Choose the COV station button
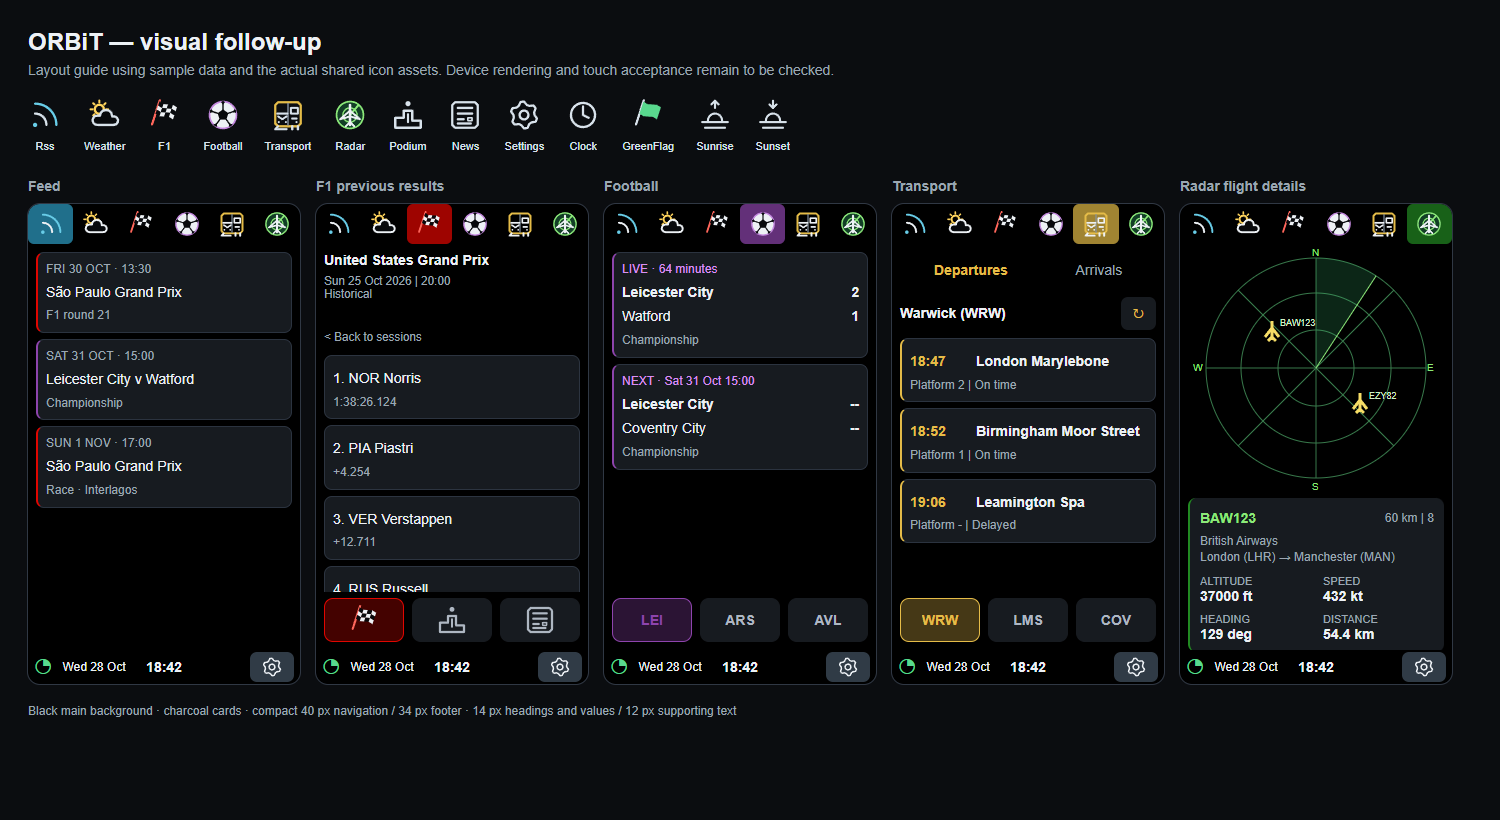1500x820 pixels. click(1116, 620)
